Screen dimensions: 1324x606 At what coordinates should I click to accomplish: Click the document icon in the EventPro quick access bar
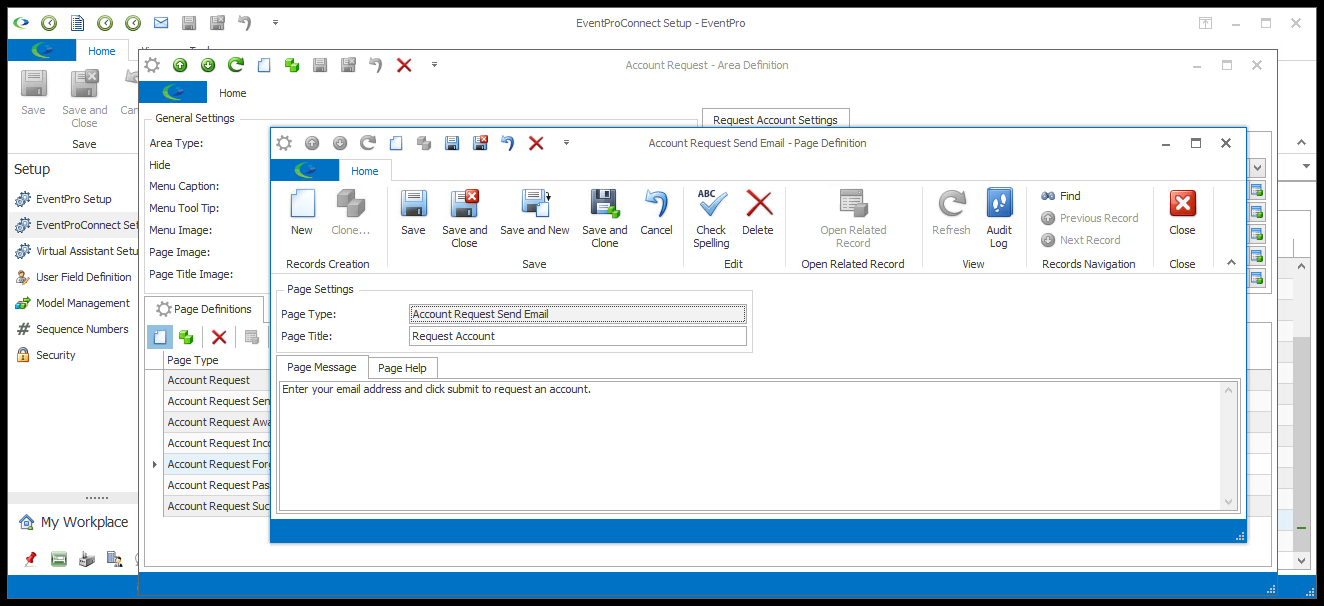pyautogui.click(x=77, y=23)
